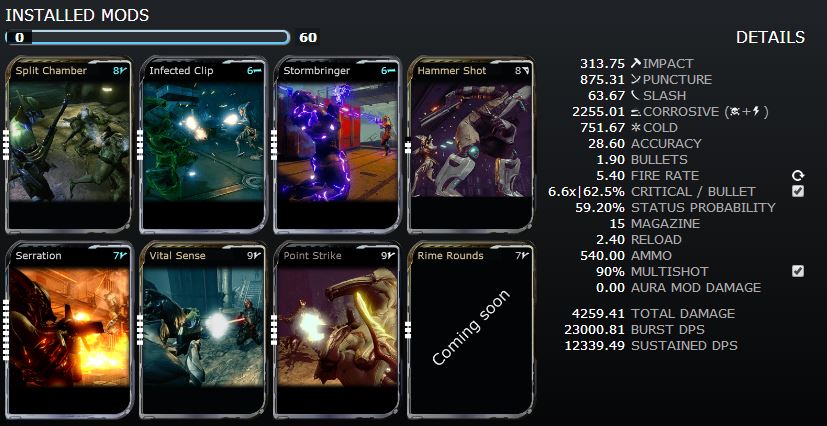The image size is (827, 426).
Task: Click the Corrosive damage icon
Action: [636, 112]
